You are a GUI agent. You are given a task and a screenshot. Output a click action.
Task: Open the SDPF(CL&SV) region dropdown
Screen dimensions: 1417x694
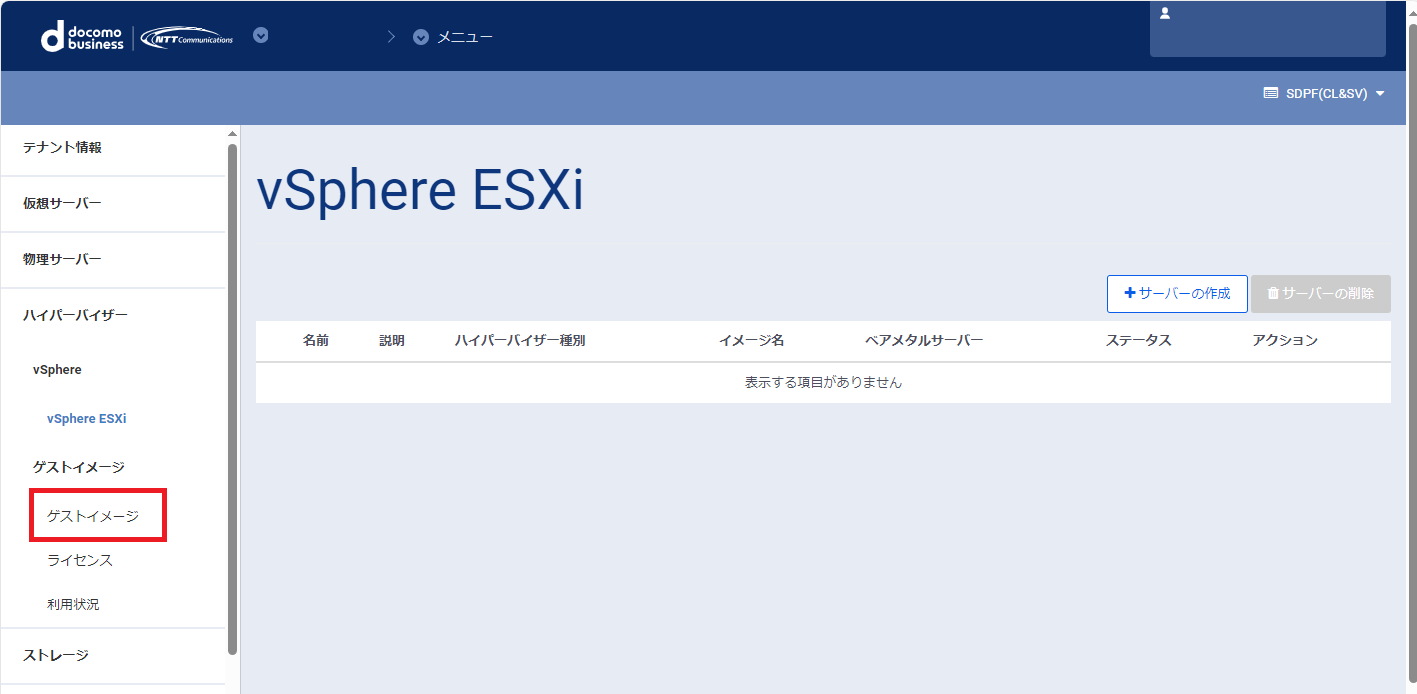(1324, 93)
